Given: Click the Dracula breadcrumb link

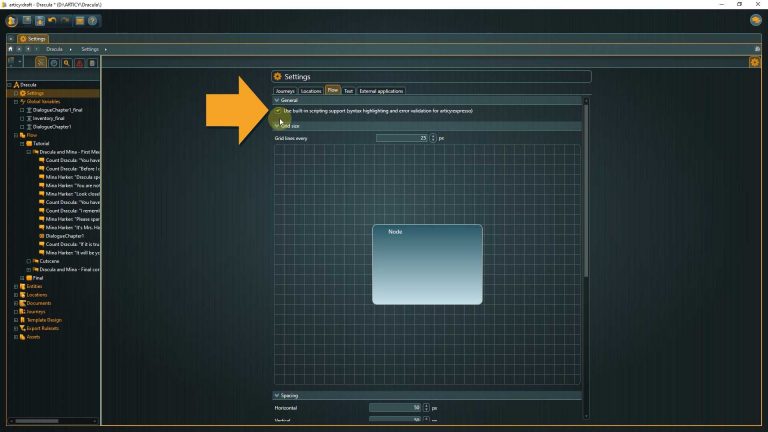Looking at the screenshot, I should point(54,49).
